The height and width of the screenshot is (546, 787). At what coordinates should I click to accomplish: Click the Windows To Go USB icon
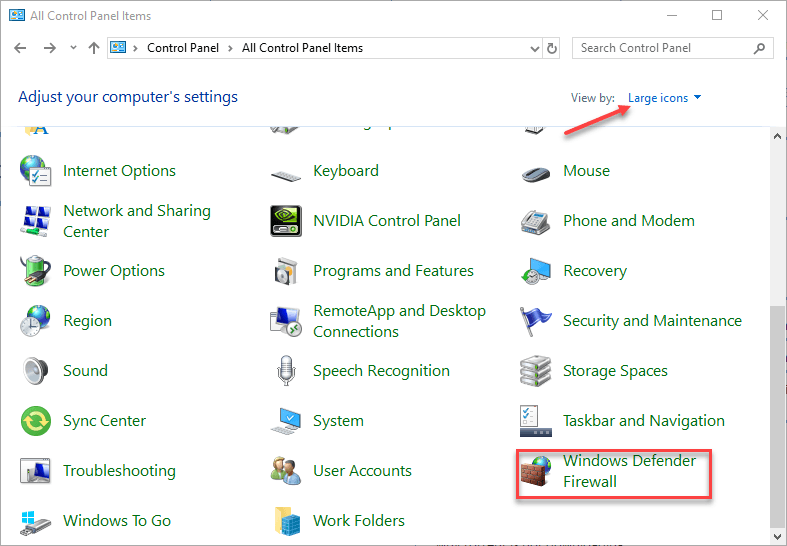(x=35, y=522)
